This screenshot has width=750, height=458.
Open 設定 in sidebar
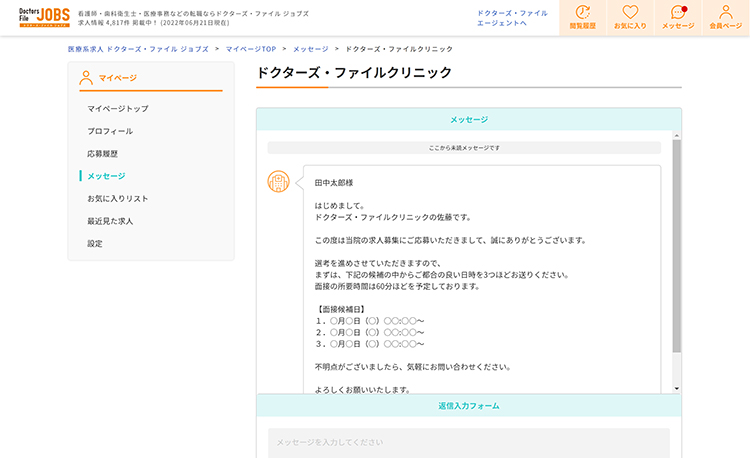click(95, 243)
